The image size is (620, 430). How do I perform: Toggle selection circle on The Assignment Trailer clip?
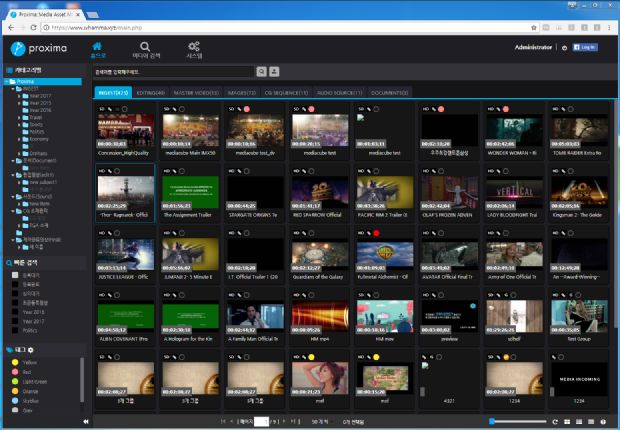(182, 171)
